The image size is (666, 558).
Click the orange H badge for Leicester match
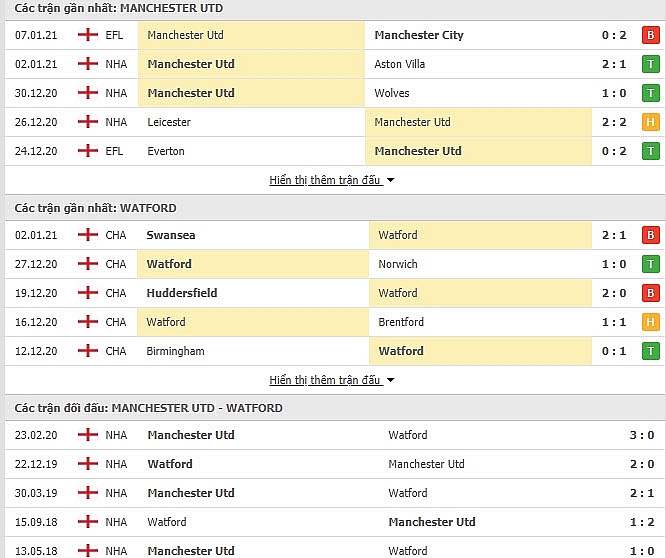click(650, 122)
